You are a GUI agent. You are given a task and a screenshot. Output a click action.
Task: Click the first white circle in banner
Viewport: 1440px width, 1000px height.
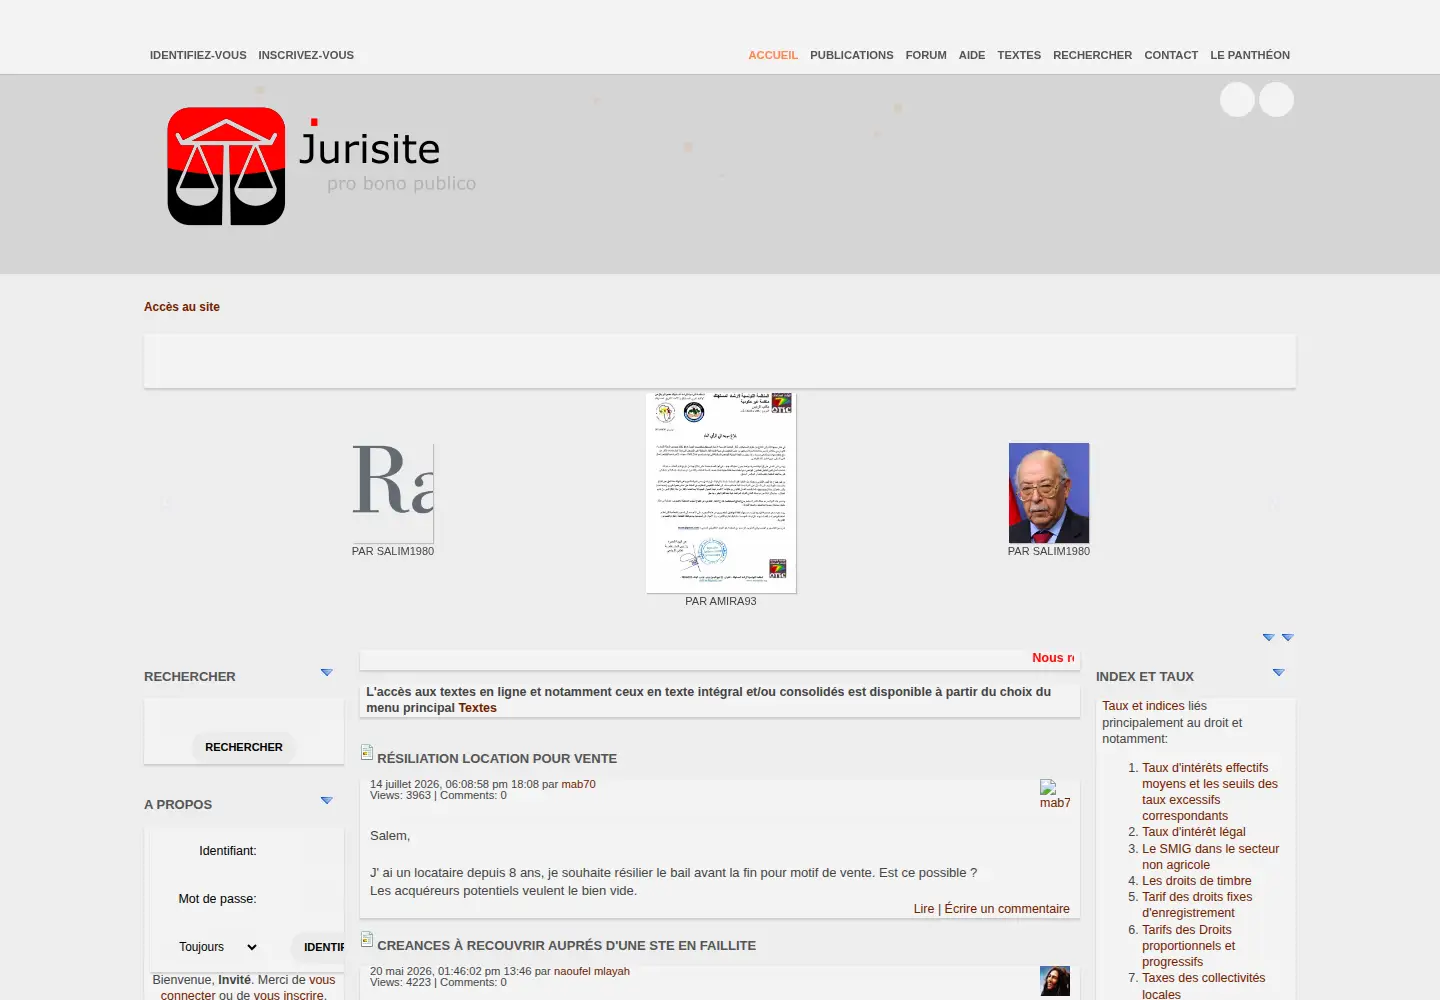1238,100
